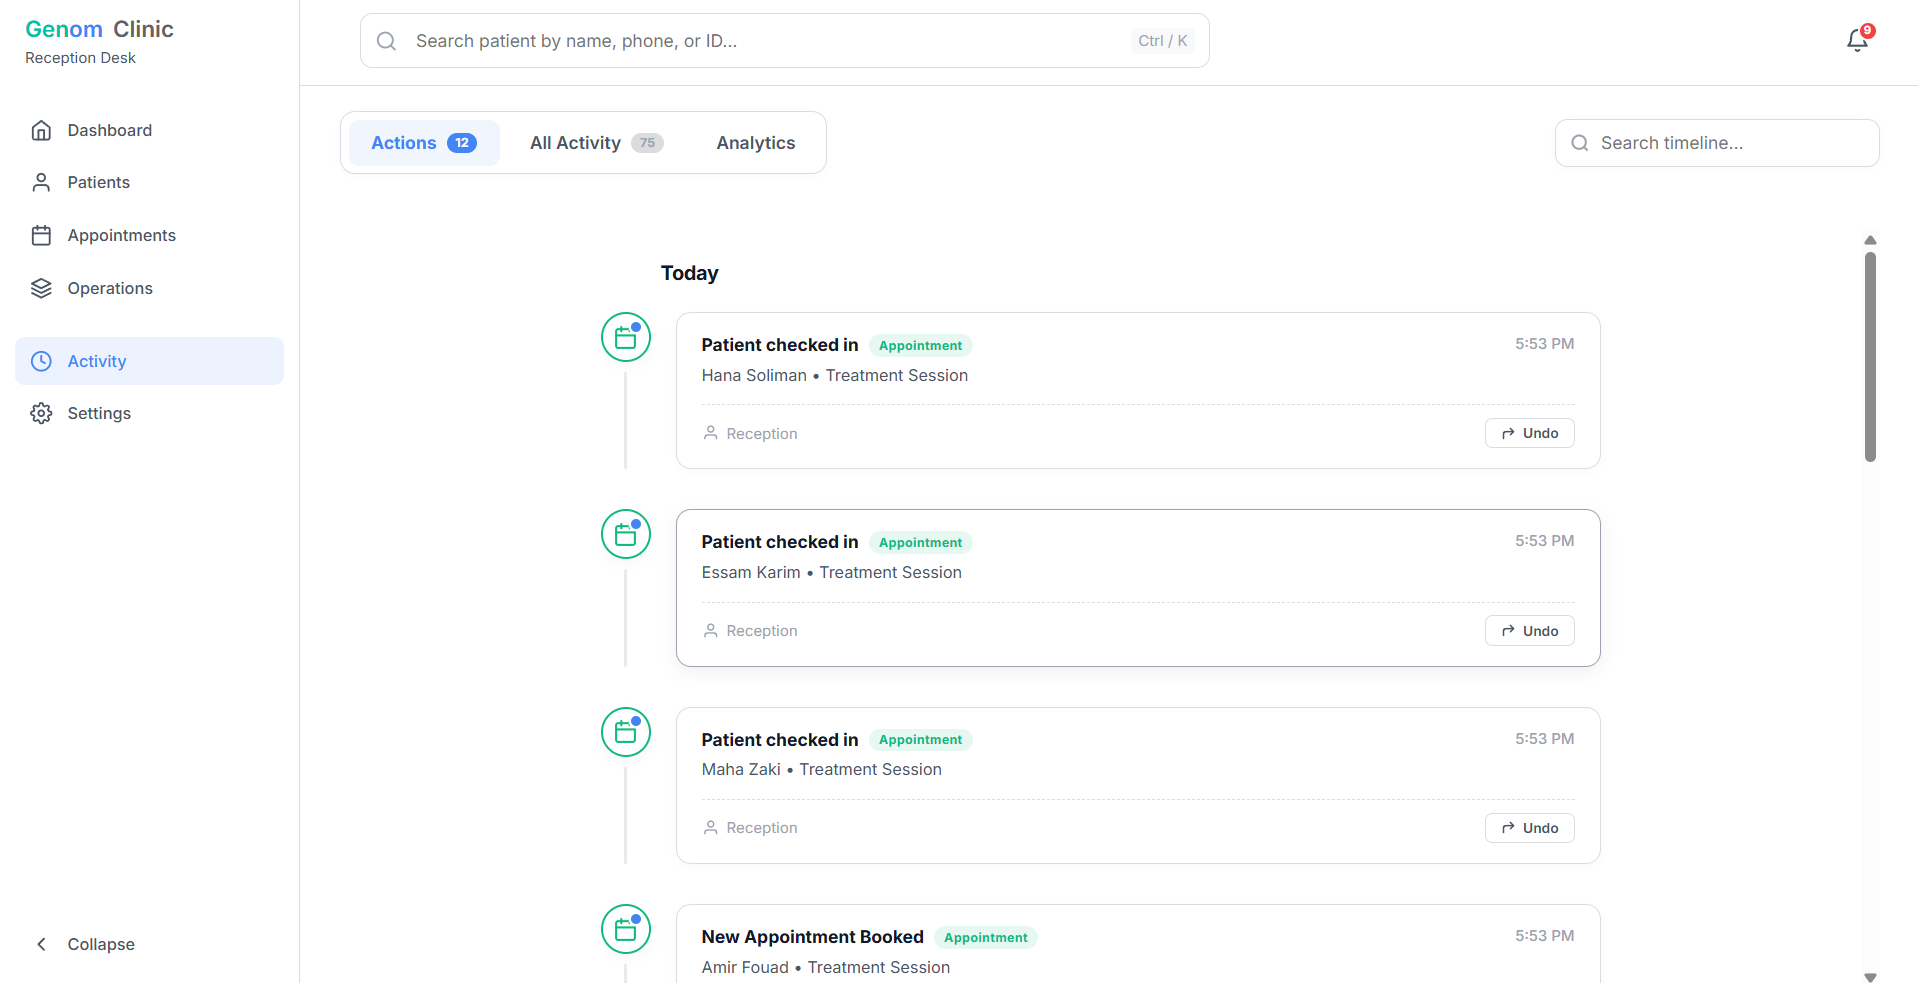Click 5:53 PM time on Hana Soliman card
1918x983 pixels.
click(1544, 343)
